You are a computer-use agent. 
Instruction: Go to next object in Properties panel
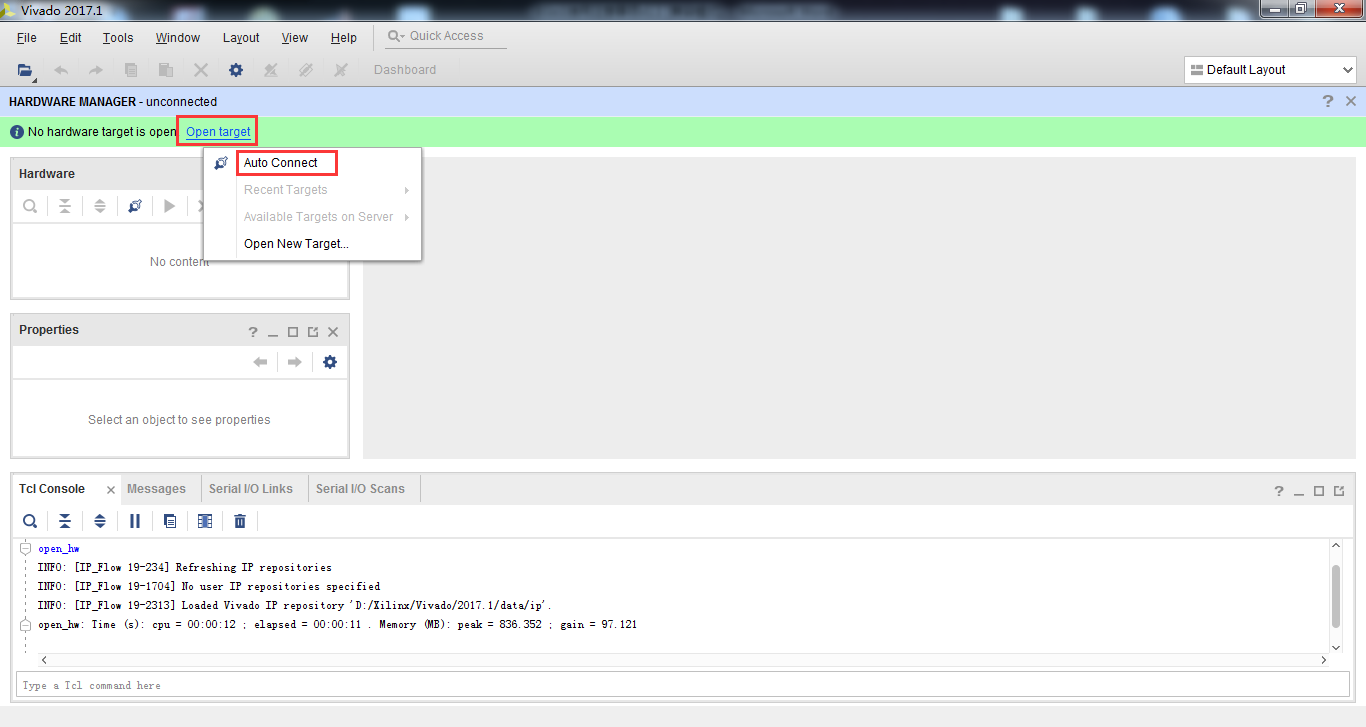click(x=295, y=362)
